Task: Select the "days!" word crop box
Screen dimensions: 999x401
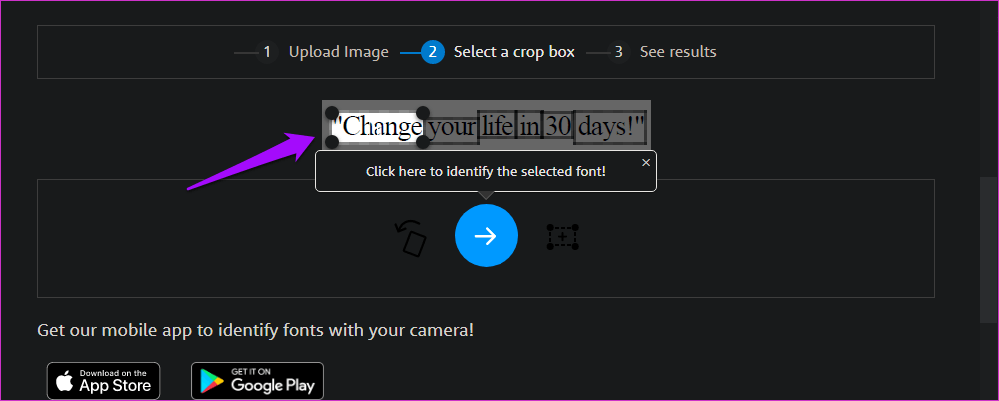Action: click(610, 128)
